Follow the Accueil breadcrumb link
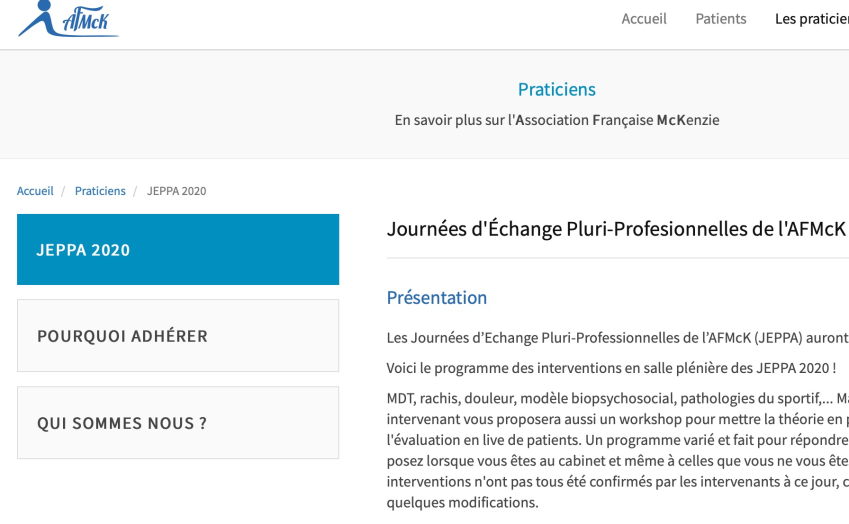Viewport: 849px width, 524px height. tap(35, 191)
